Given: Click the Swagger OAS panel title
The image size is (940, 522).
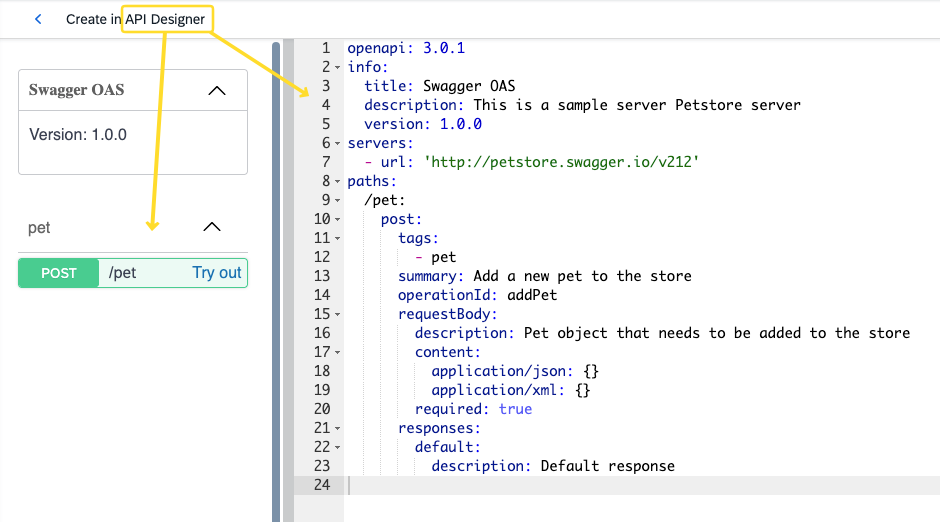Looking at the screenshot, I should point(77,90).
